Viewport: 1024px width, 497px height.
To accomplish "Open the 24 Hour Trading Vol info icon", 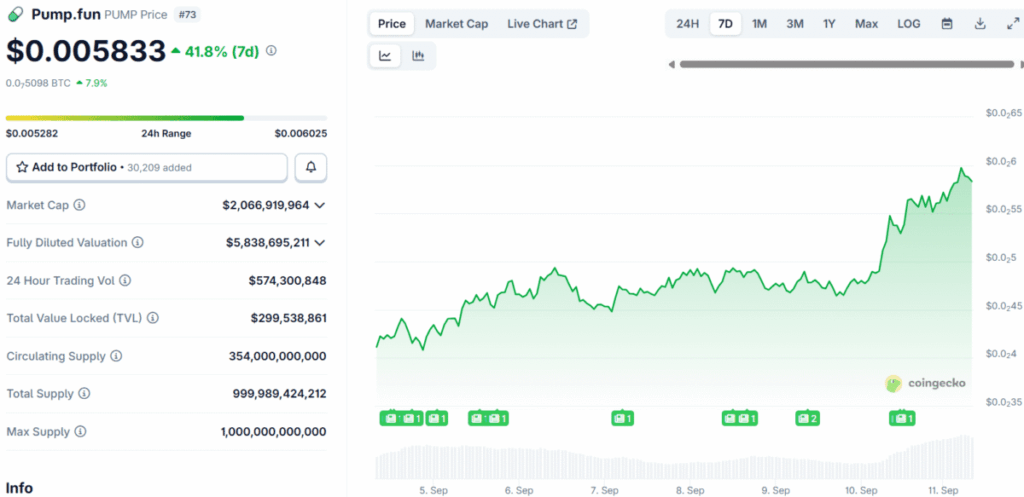I will (x=125, y=281).
